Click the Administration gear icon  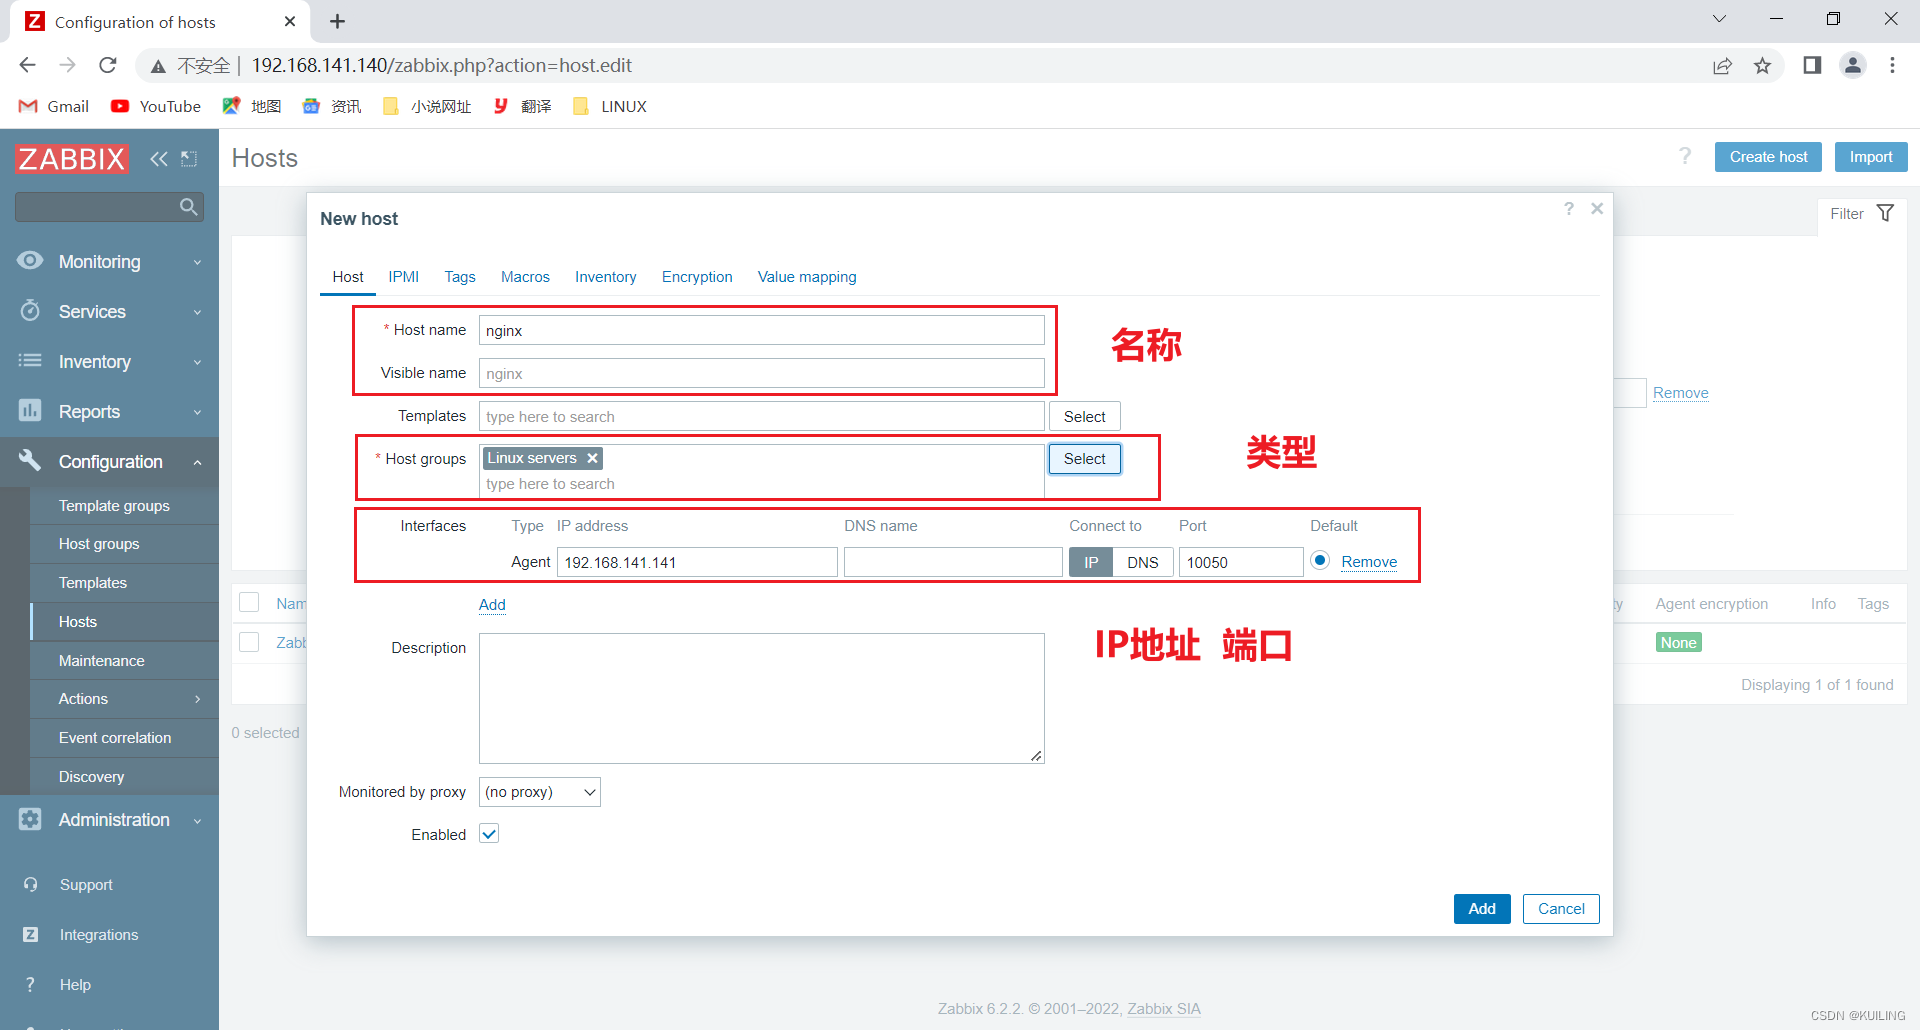pos(30,819)
